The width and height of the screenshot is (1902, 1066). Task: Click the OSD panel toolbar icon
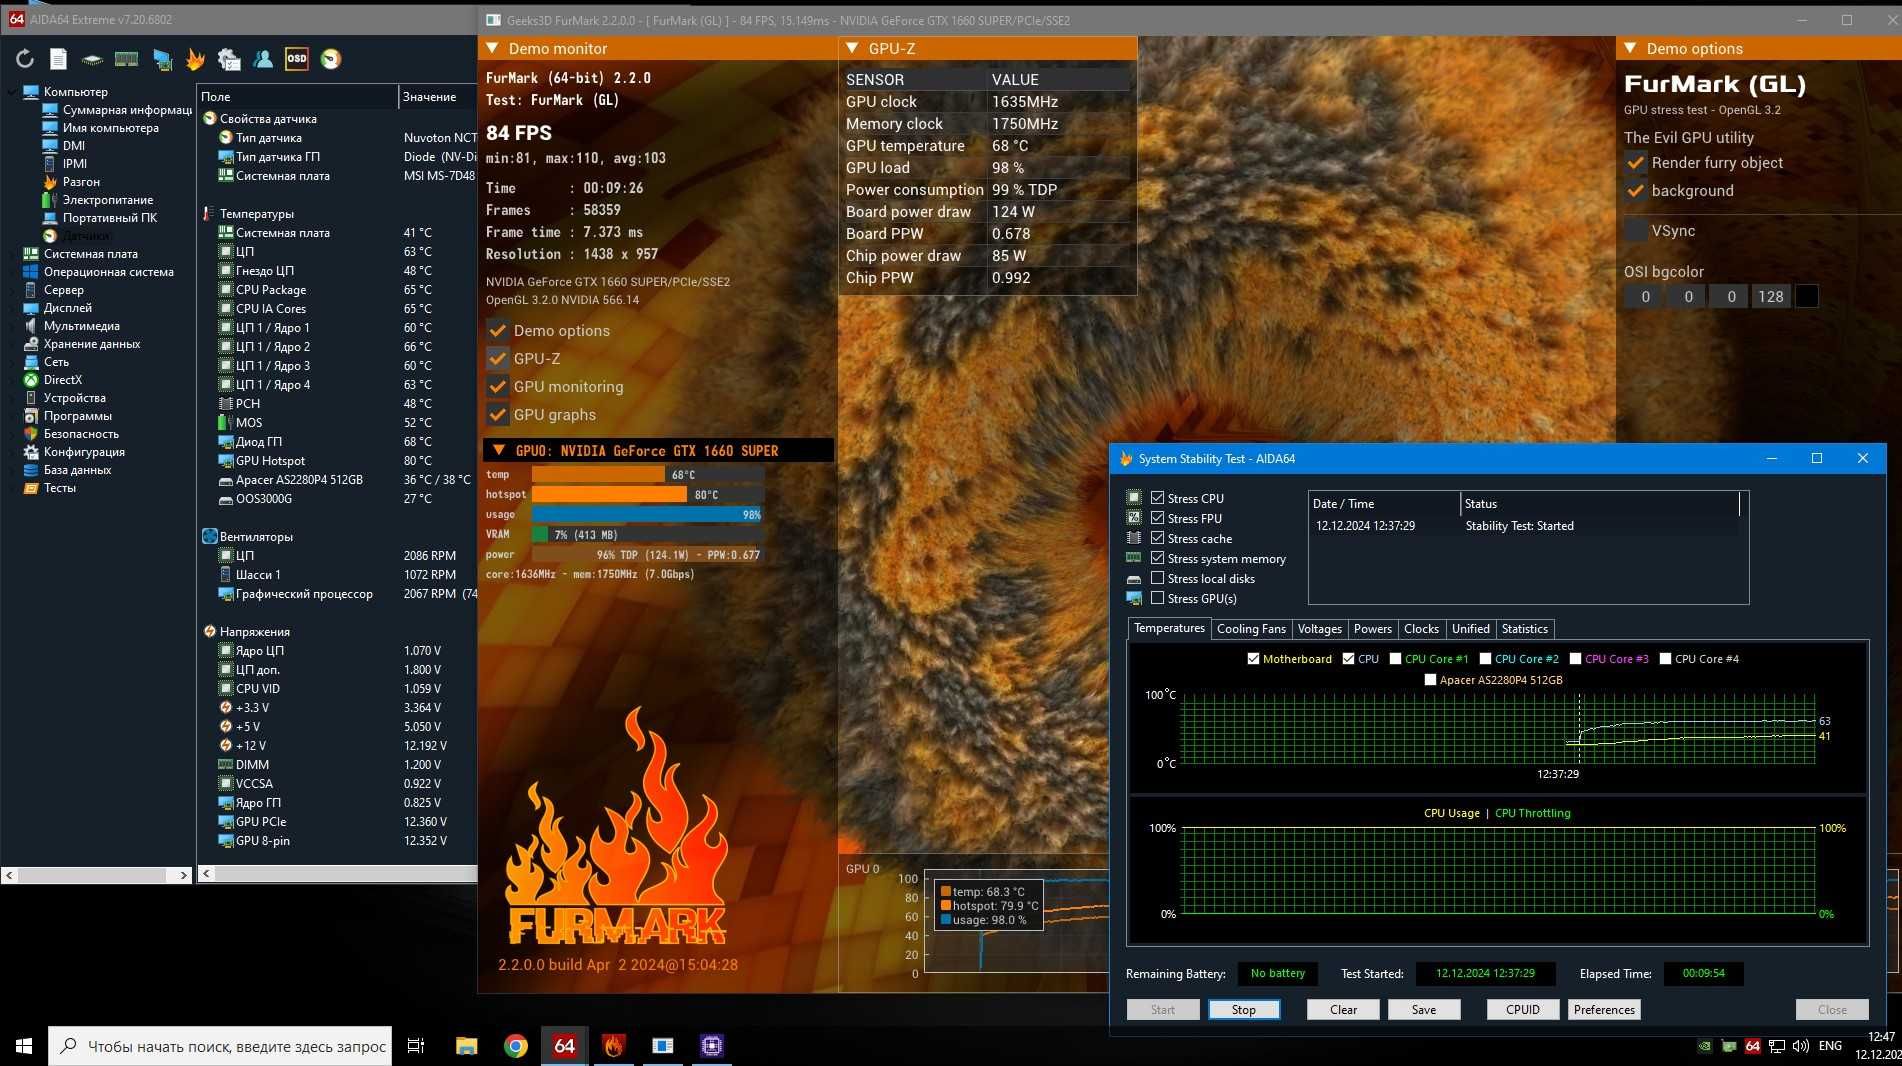[x=297, y=59]
